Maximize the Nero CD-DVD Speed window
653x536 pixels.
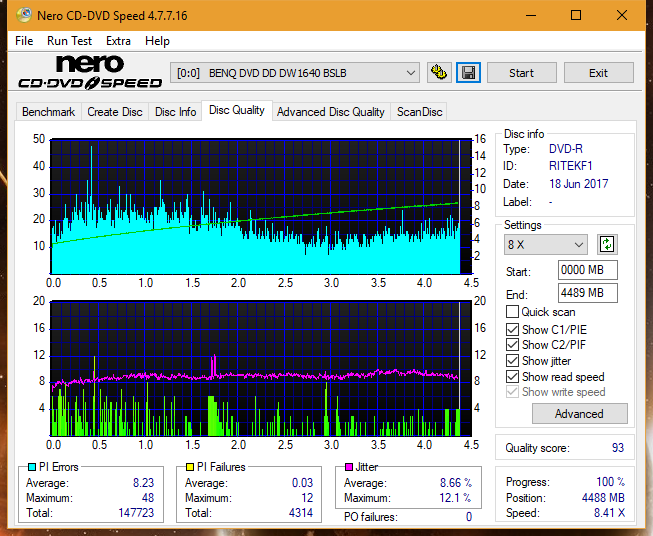[576, 15]
